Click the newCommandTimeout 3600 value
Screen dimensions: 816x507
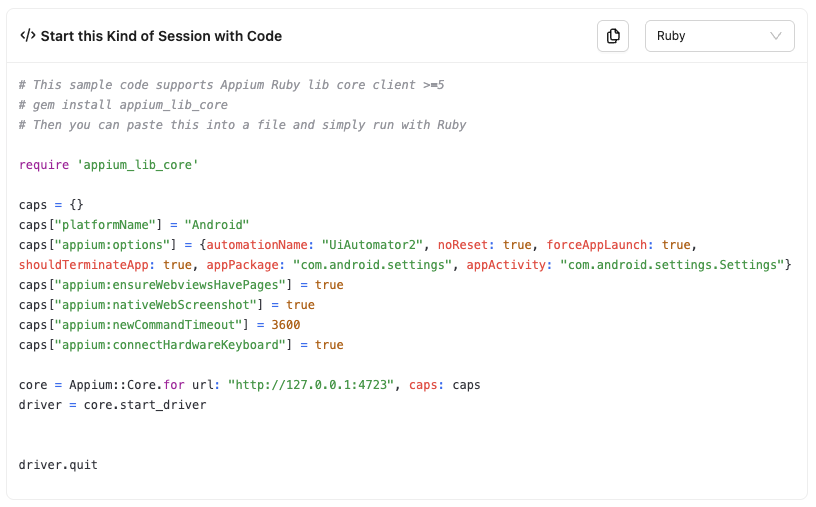286,325
